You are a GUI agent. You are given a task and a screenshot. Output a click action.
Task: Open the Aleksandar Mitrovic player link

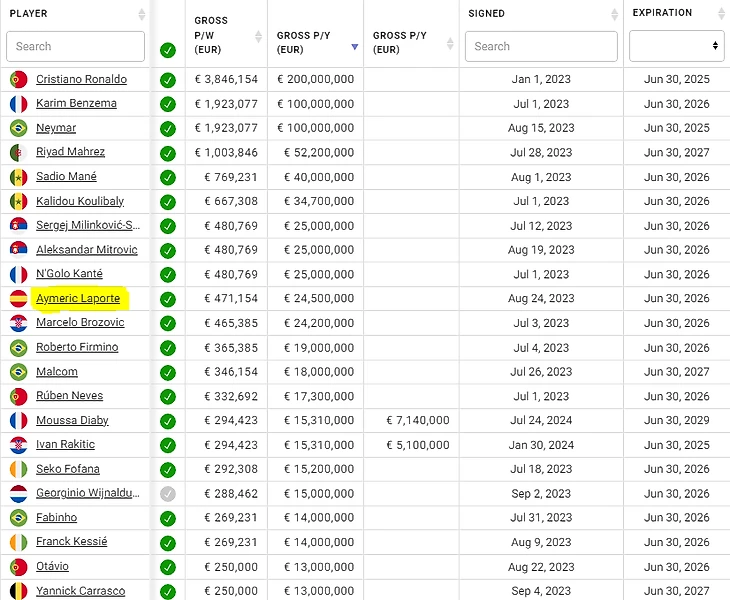(x=87, y=250)
